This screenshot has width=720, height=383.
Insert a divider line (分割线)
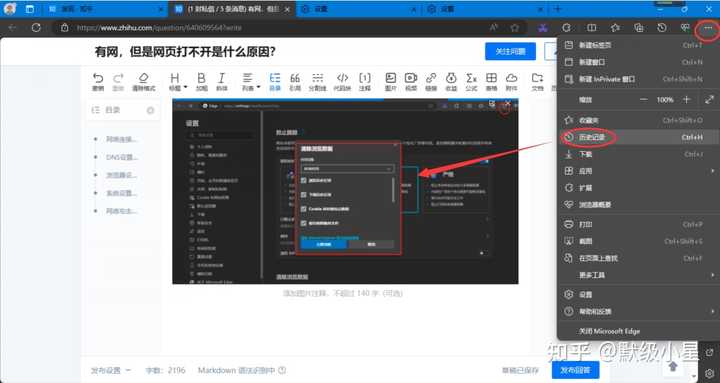(x=317, y=82)
